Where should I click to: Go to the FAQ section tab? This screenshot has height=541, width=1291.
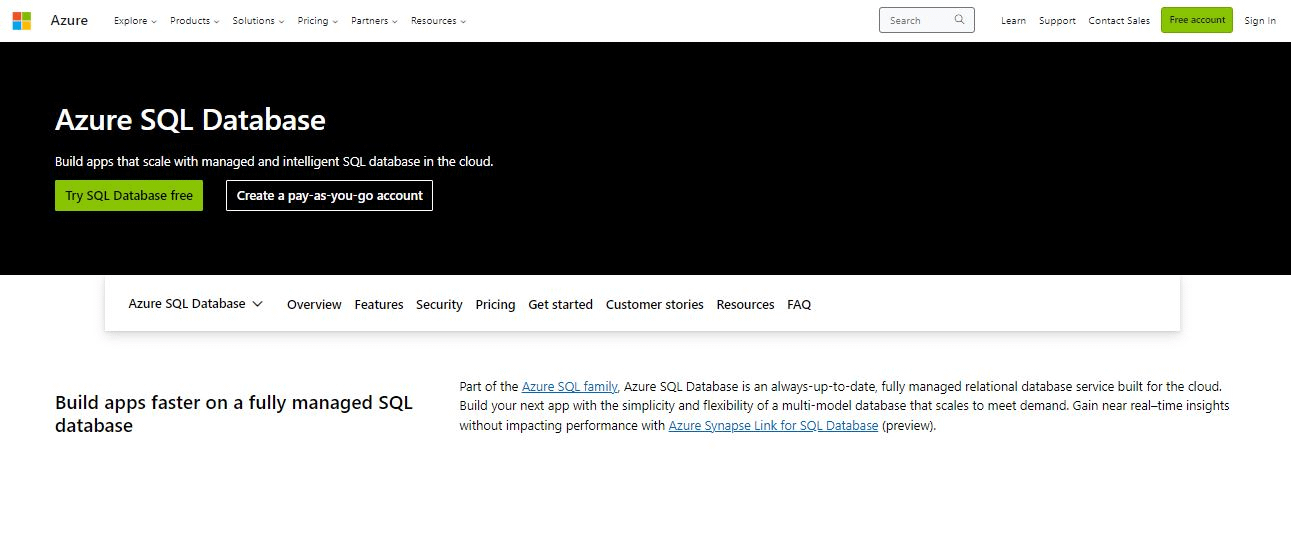point(799,304)
